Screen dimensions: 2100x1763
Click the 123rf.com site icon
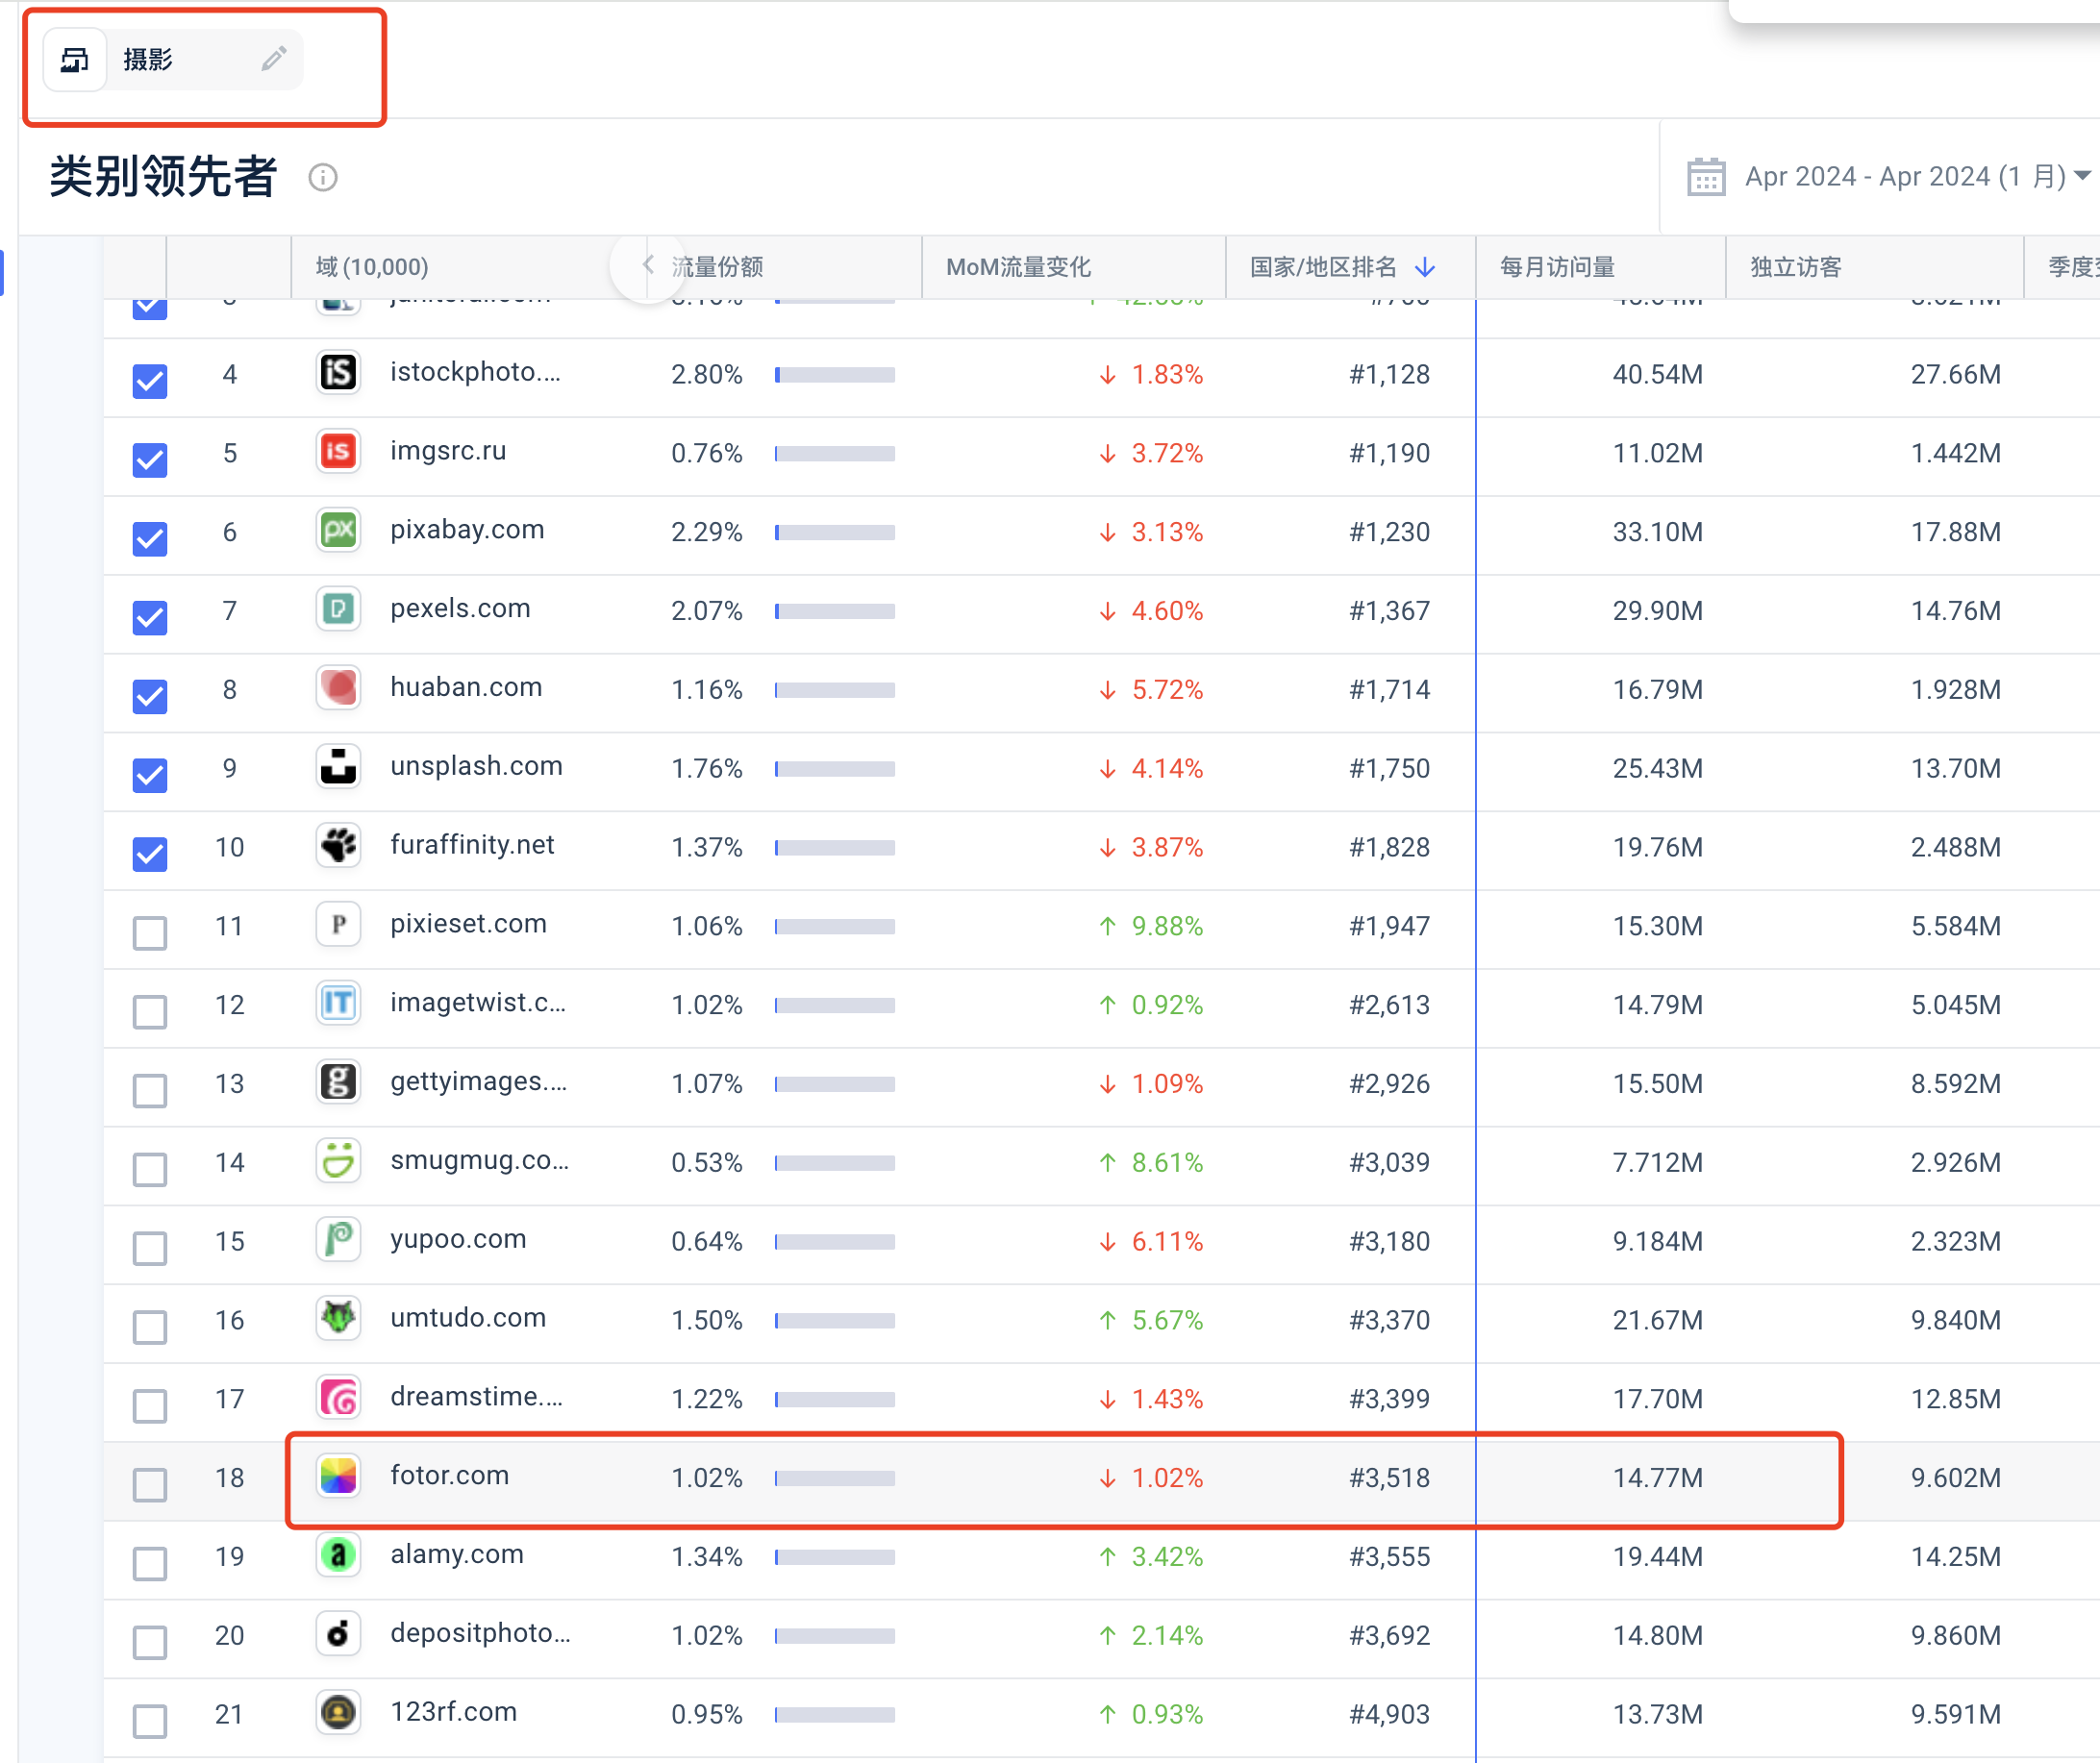tap(338, 1713)
